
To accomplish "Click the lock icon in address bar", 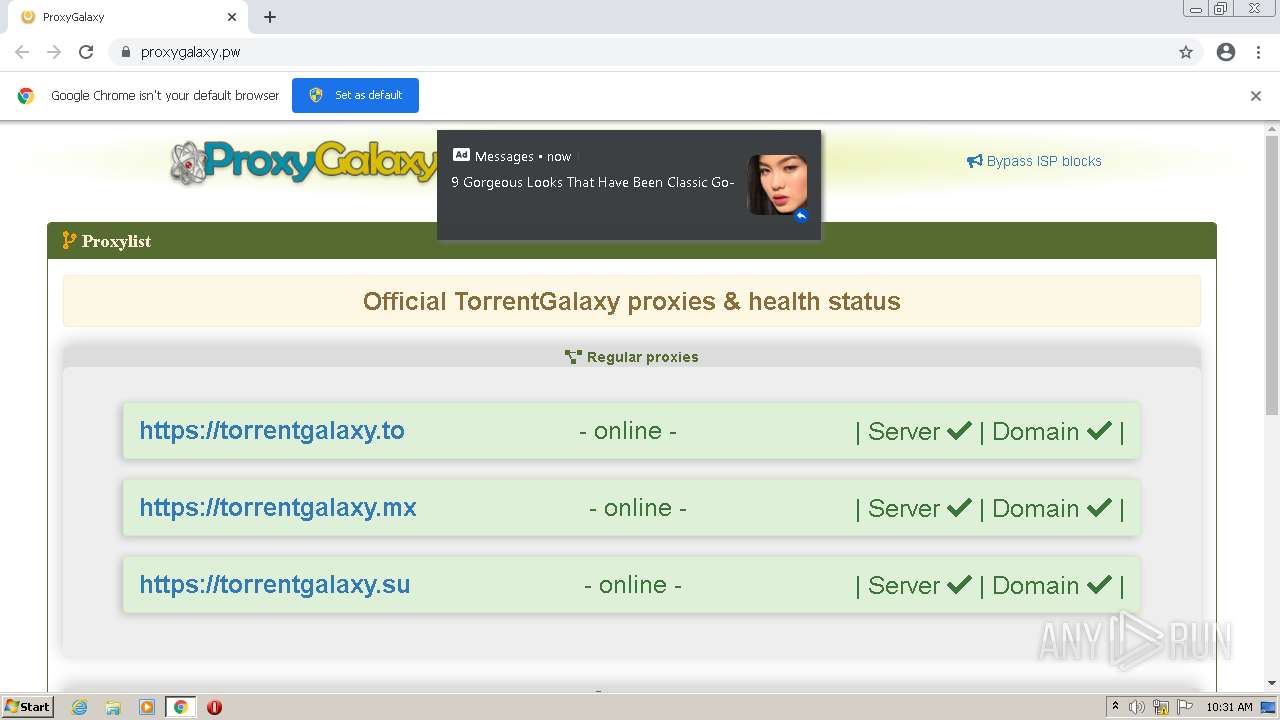I will (125, 52).
